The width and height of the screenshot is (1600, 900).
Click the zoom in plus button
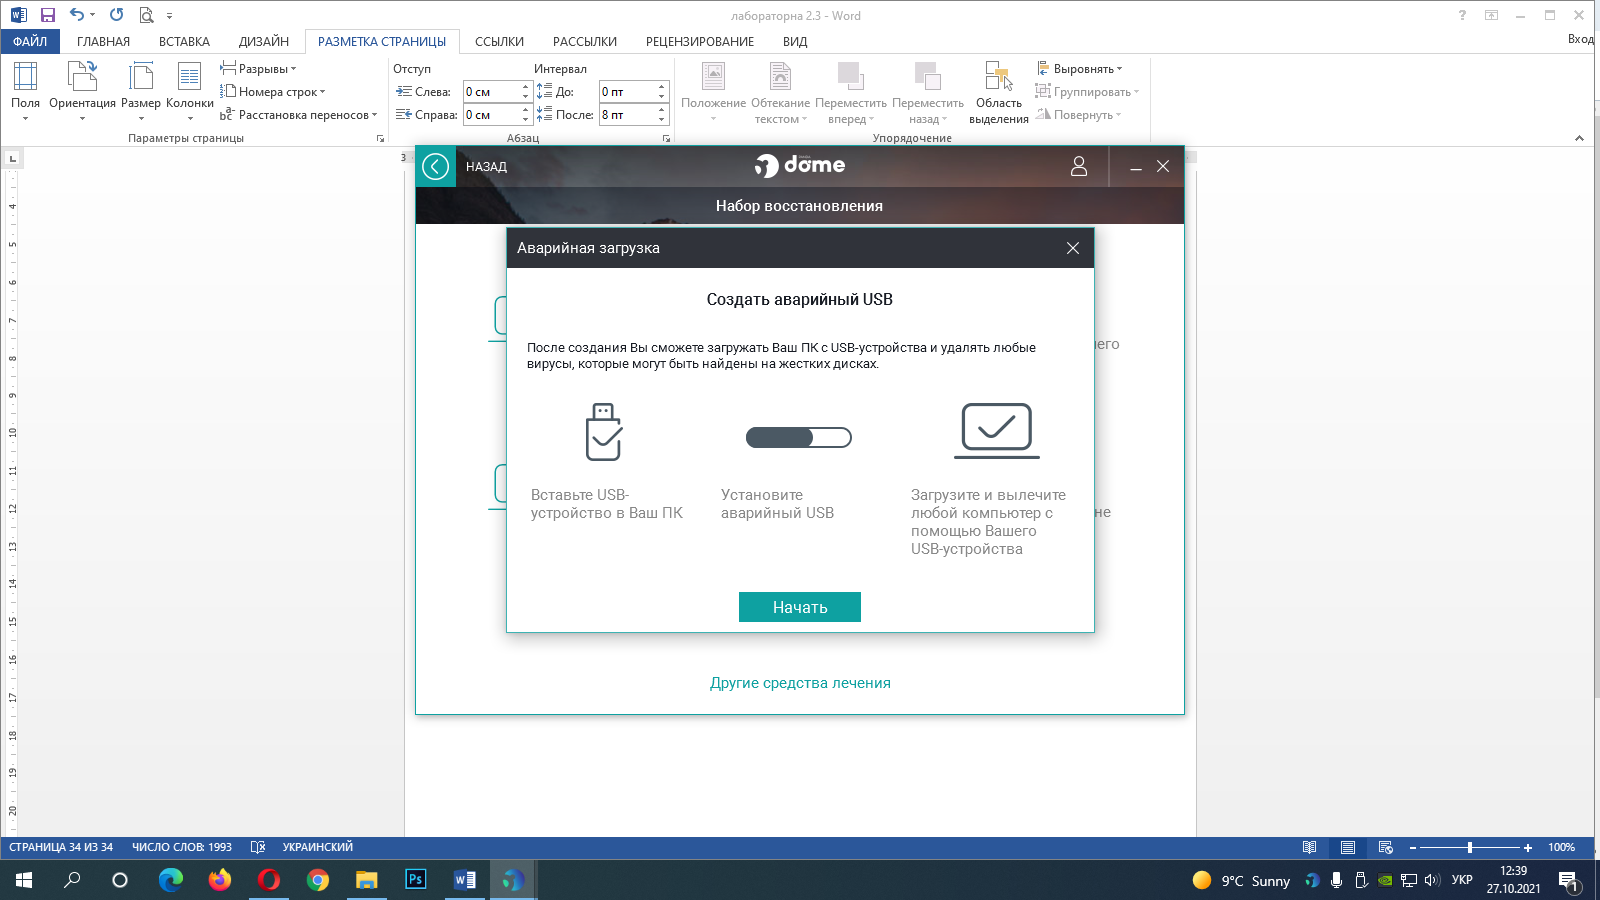tap(1527, 847)
